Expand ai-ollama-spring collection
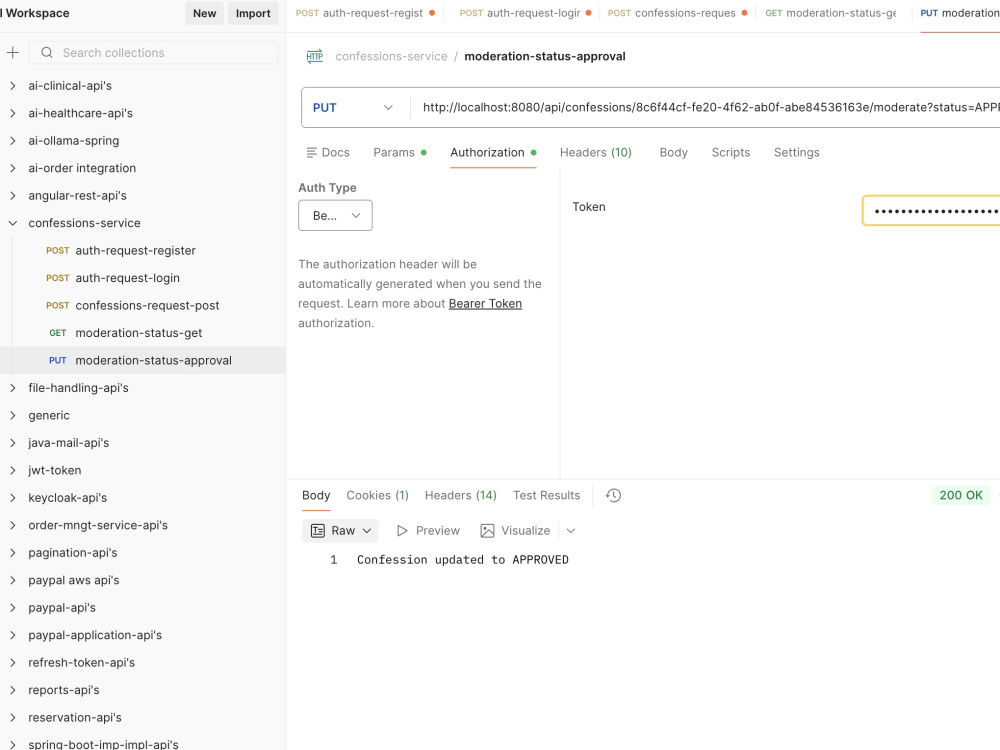Image resolution: width=1000 pixels, height=750 pixels. coord(13,140)
